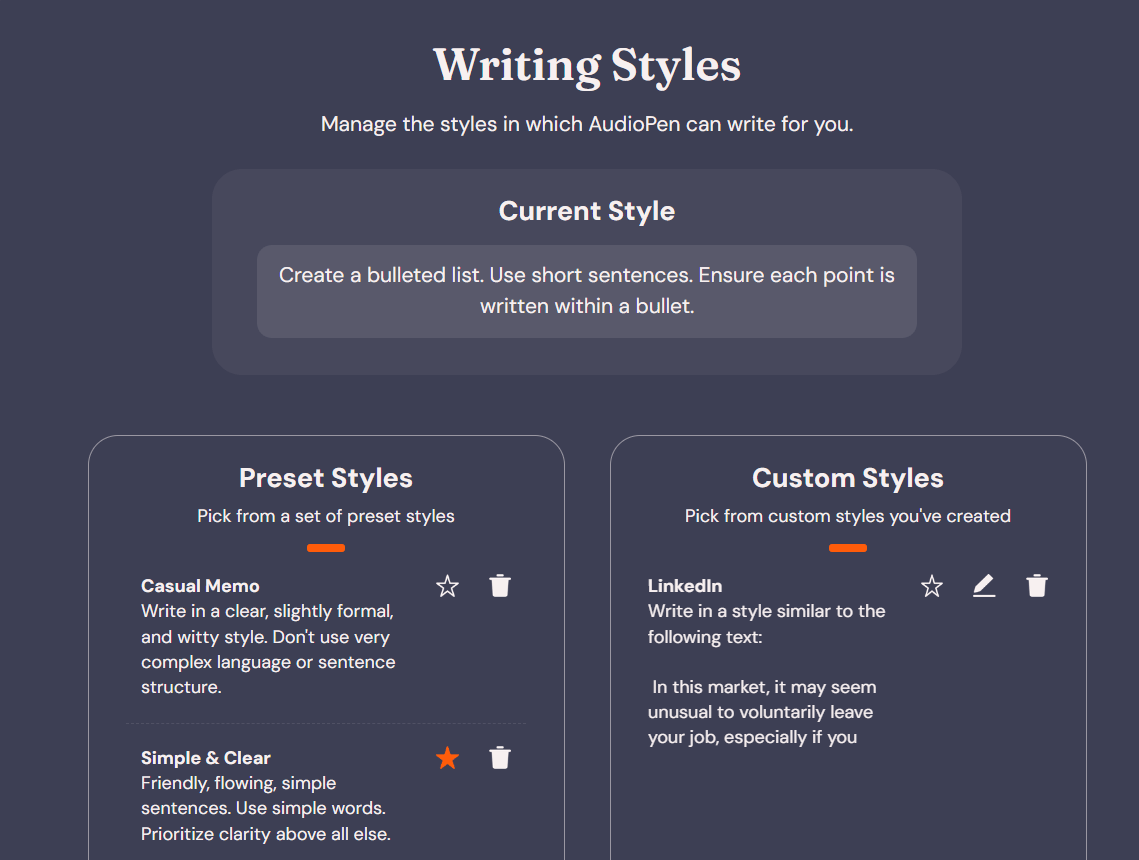
Task: Click the Current Style heading
Action: [x=587, y=211]
